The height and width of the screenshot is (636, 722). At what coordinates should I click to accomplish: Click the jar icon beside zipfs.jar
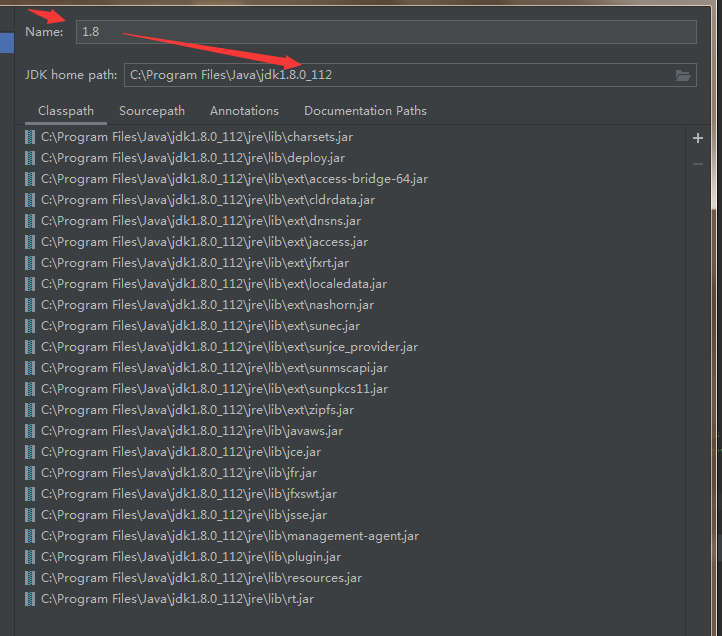[x=30, y=410]
